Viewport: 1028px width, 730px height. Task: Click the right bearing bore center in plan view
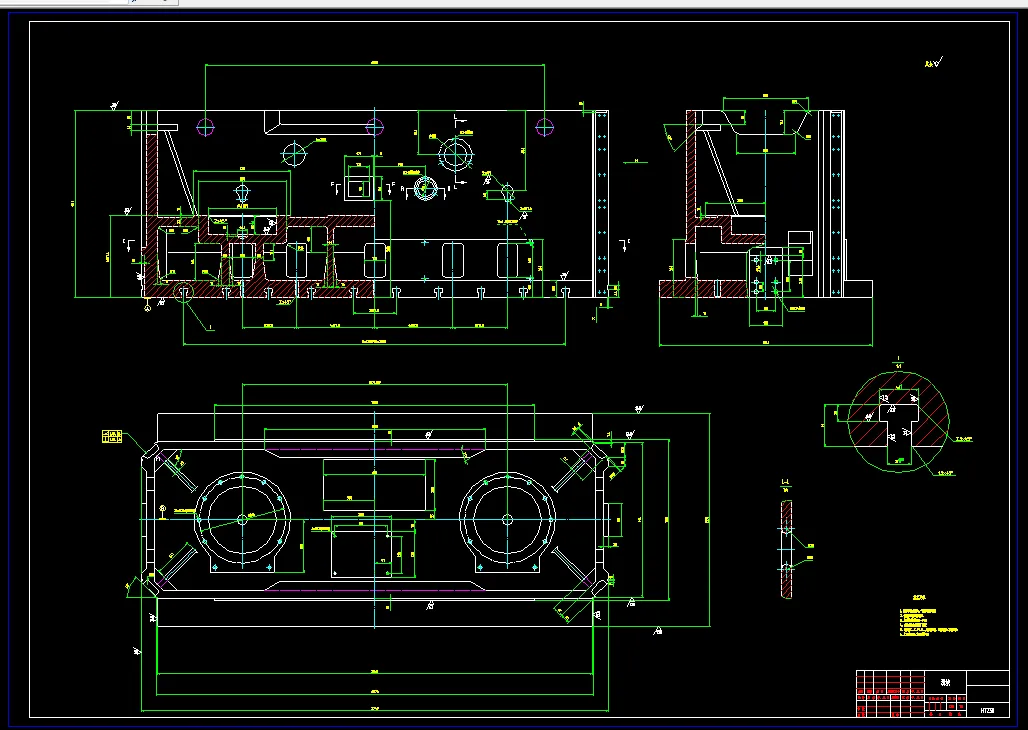[507, 519]
